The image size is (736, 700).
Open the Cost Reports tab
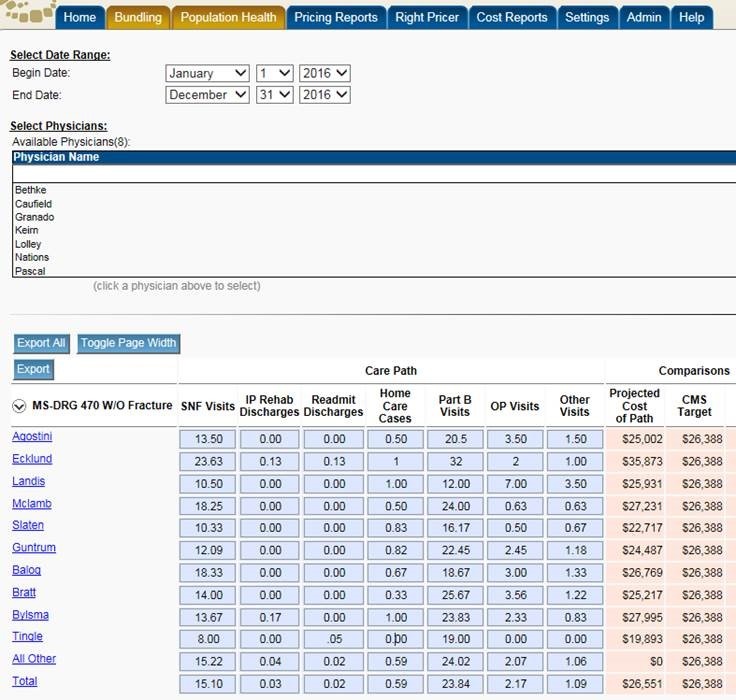(512, 17)
